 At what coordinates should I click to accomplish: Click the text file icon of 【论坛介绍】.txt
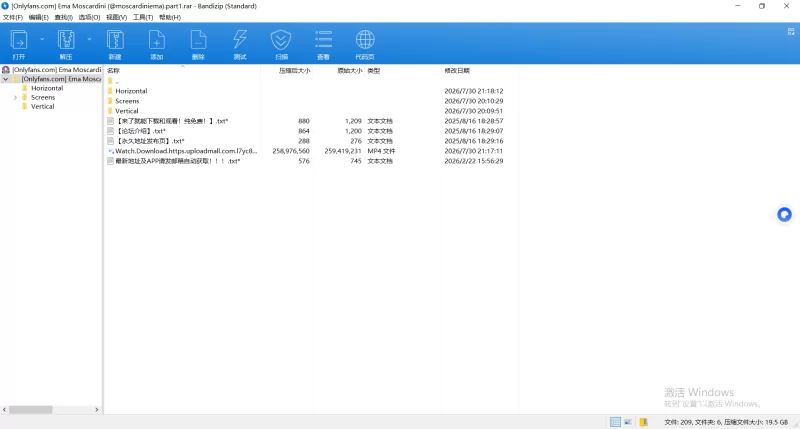pyautogui.click(x=110, y=131)
